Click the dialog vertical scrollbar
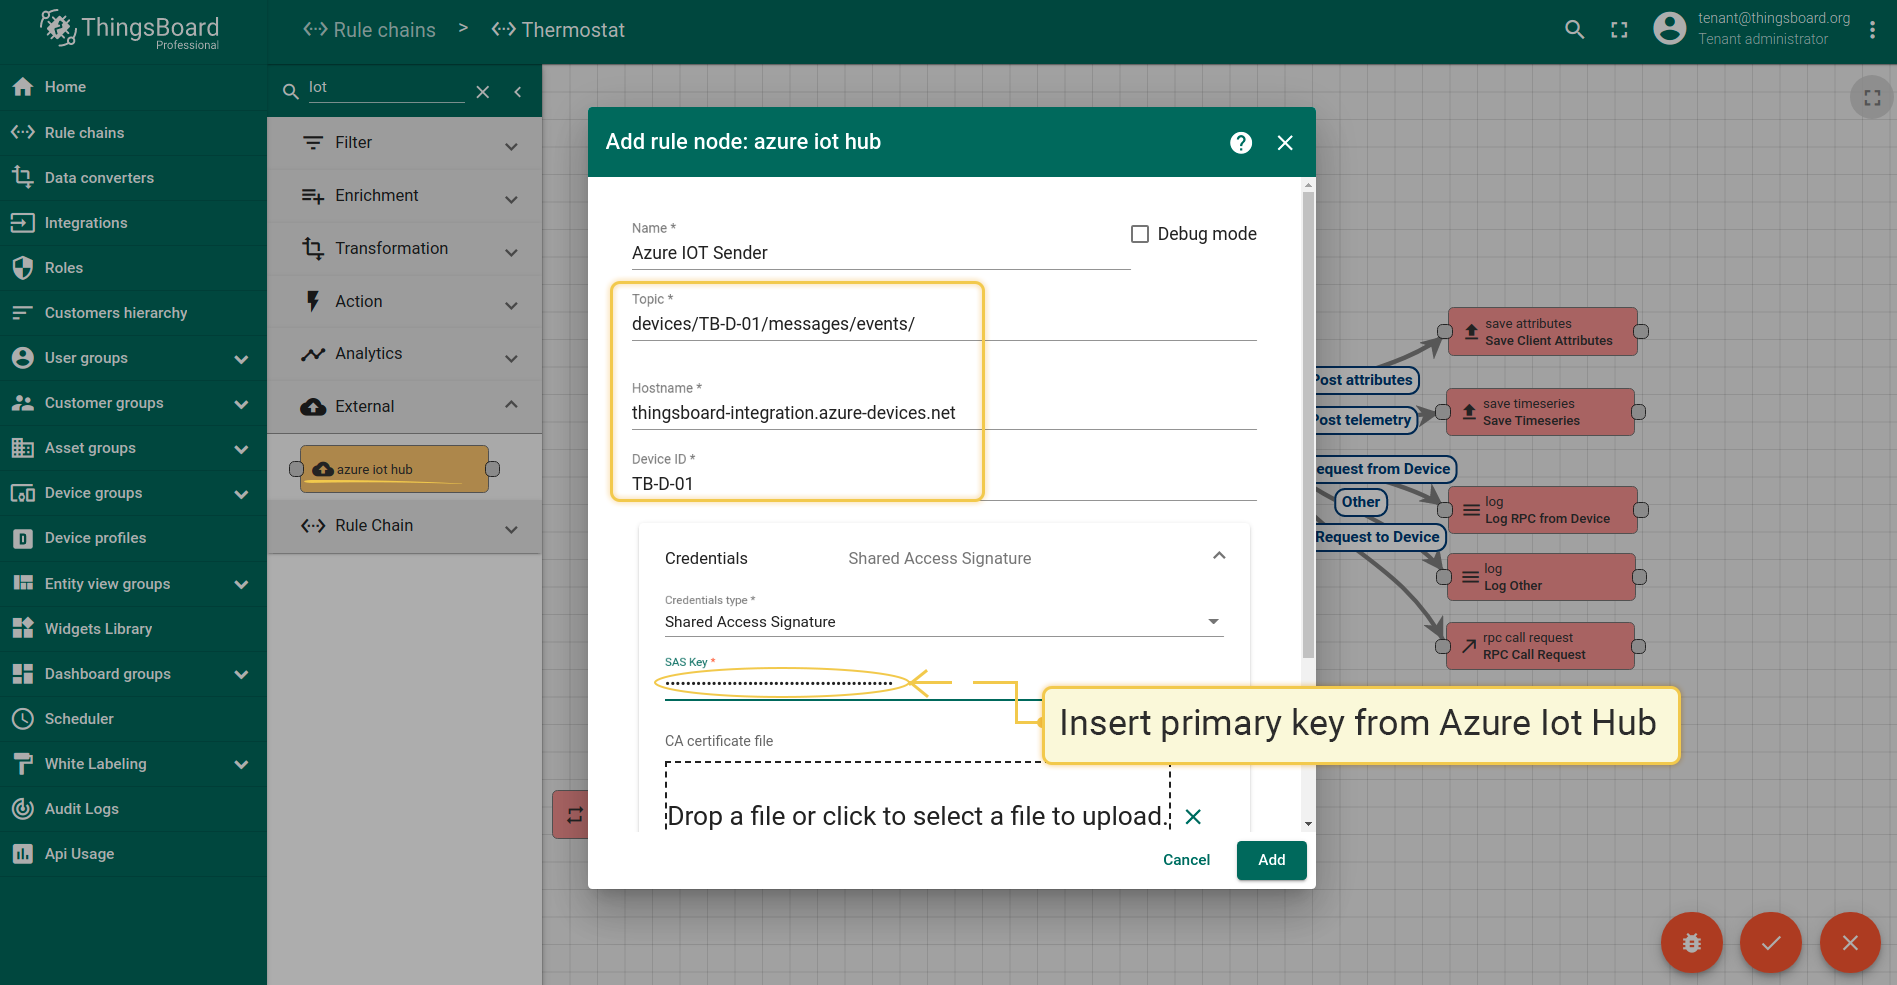 [x=1308, y=425]
